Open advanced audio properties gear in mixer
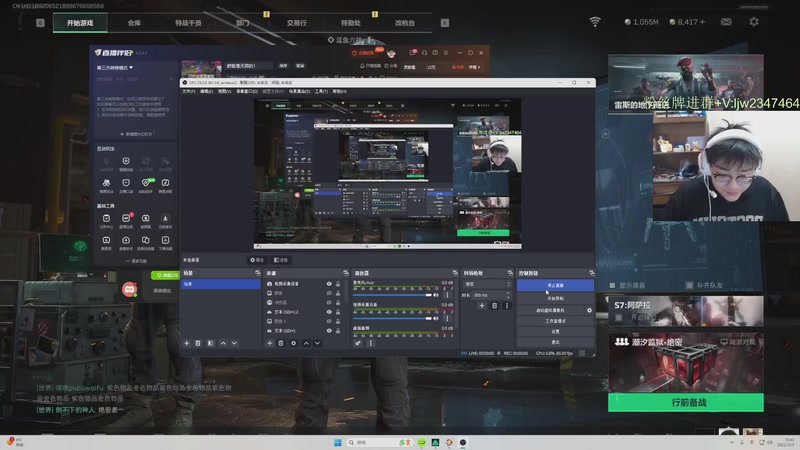 click(358, 343)
